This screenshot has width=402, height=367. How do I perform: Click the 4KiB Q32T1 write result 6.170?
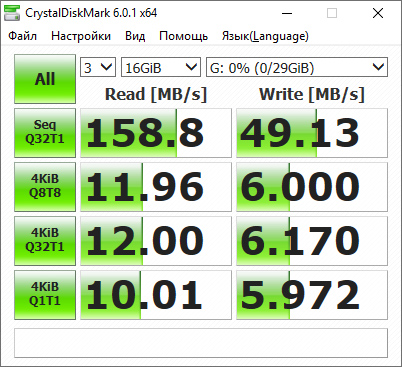(x=312, y=241)
